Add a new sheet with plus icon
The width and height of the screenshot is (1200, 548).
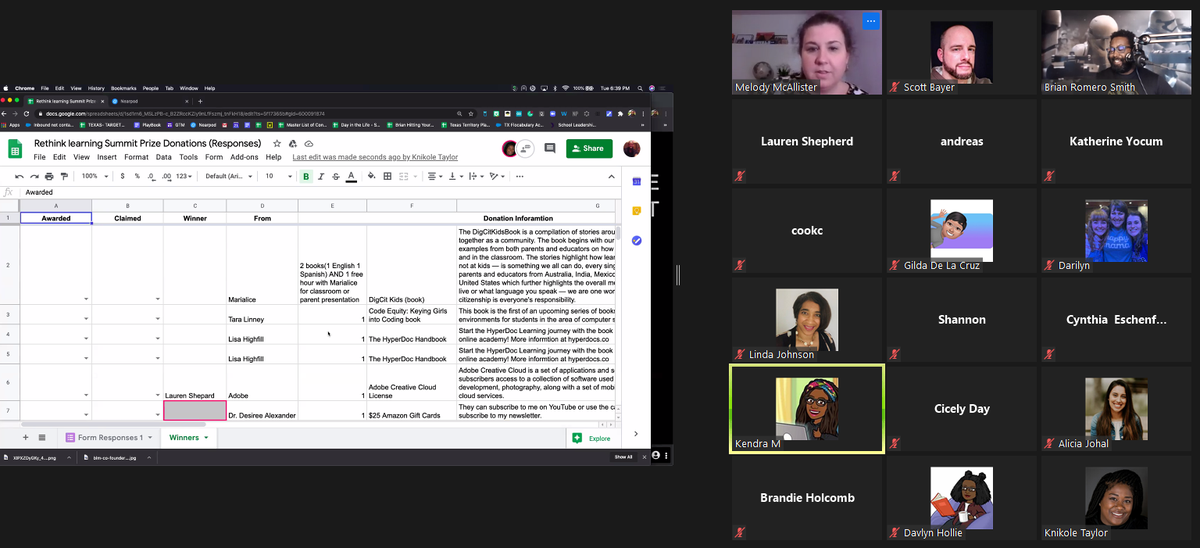pos(27,437)
